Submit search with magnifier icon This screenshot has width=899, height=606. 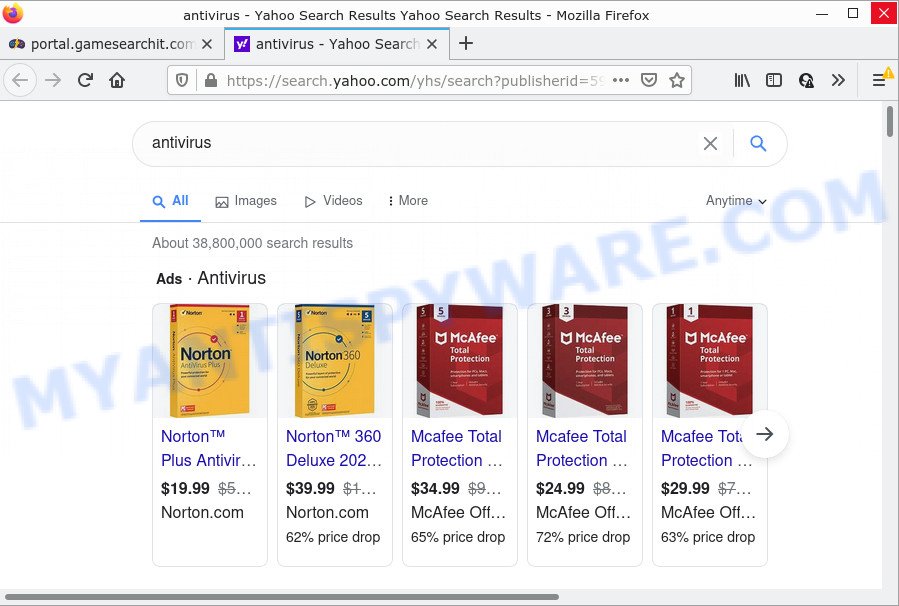point(758,143)
